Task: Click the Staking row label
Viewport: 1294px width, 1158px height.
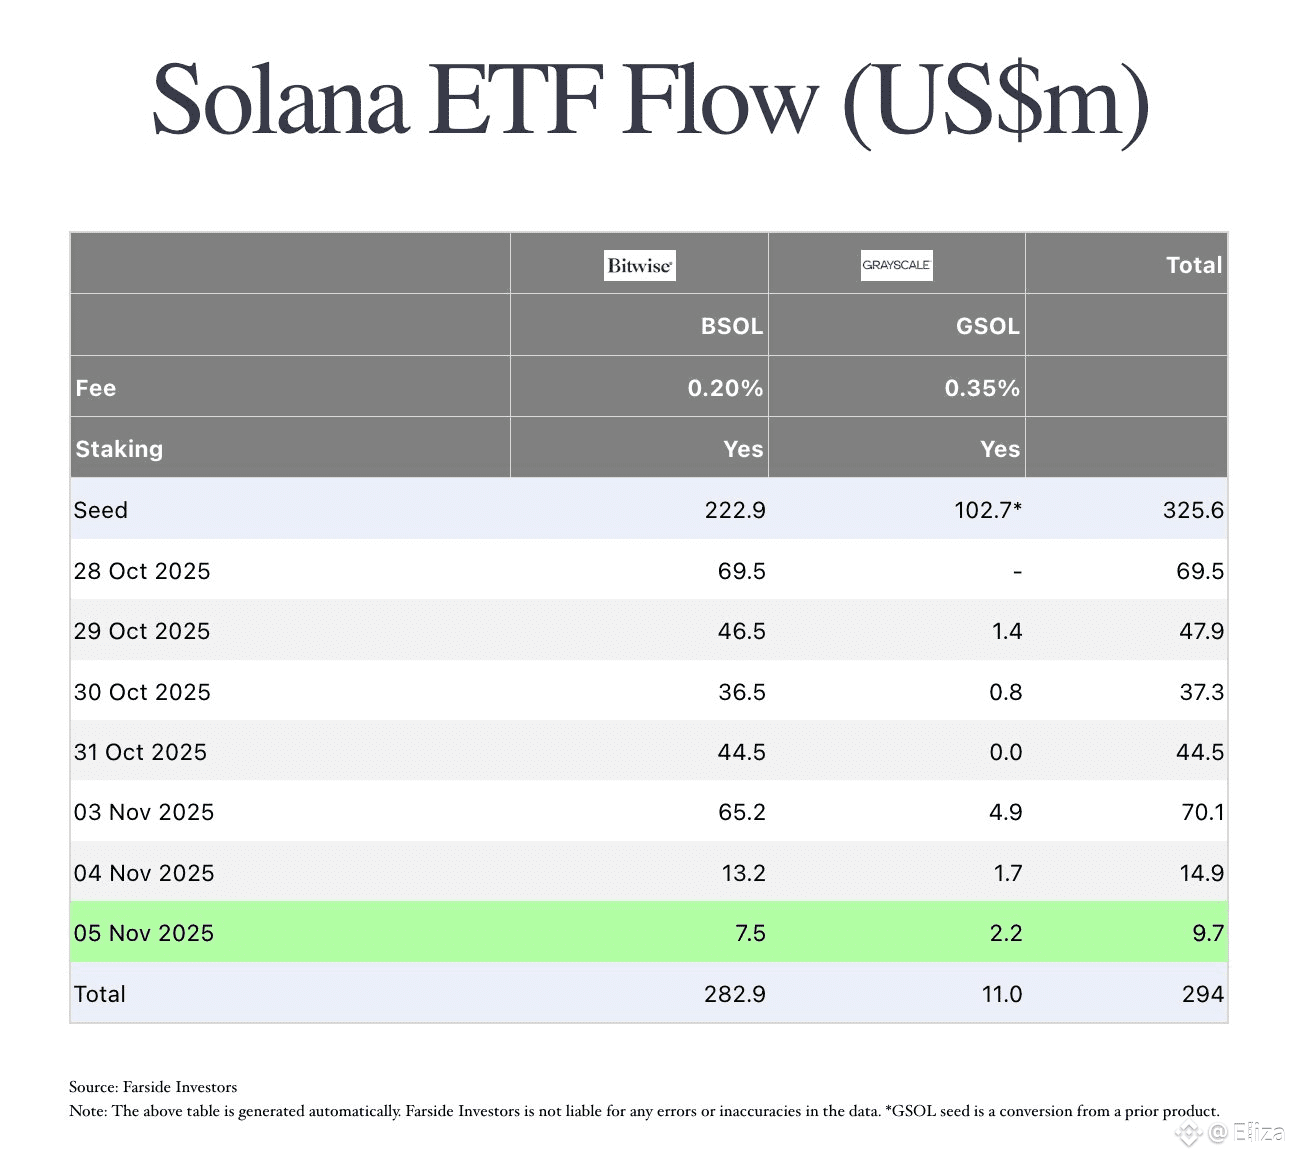Action: (119, 449)
